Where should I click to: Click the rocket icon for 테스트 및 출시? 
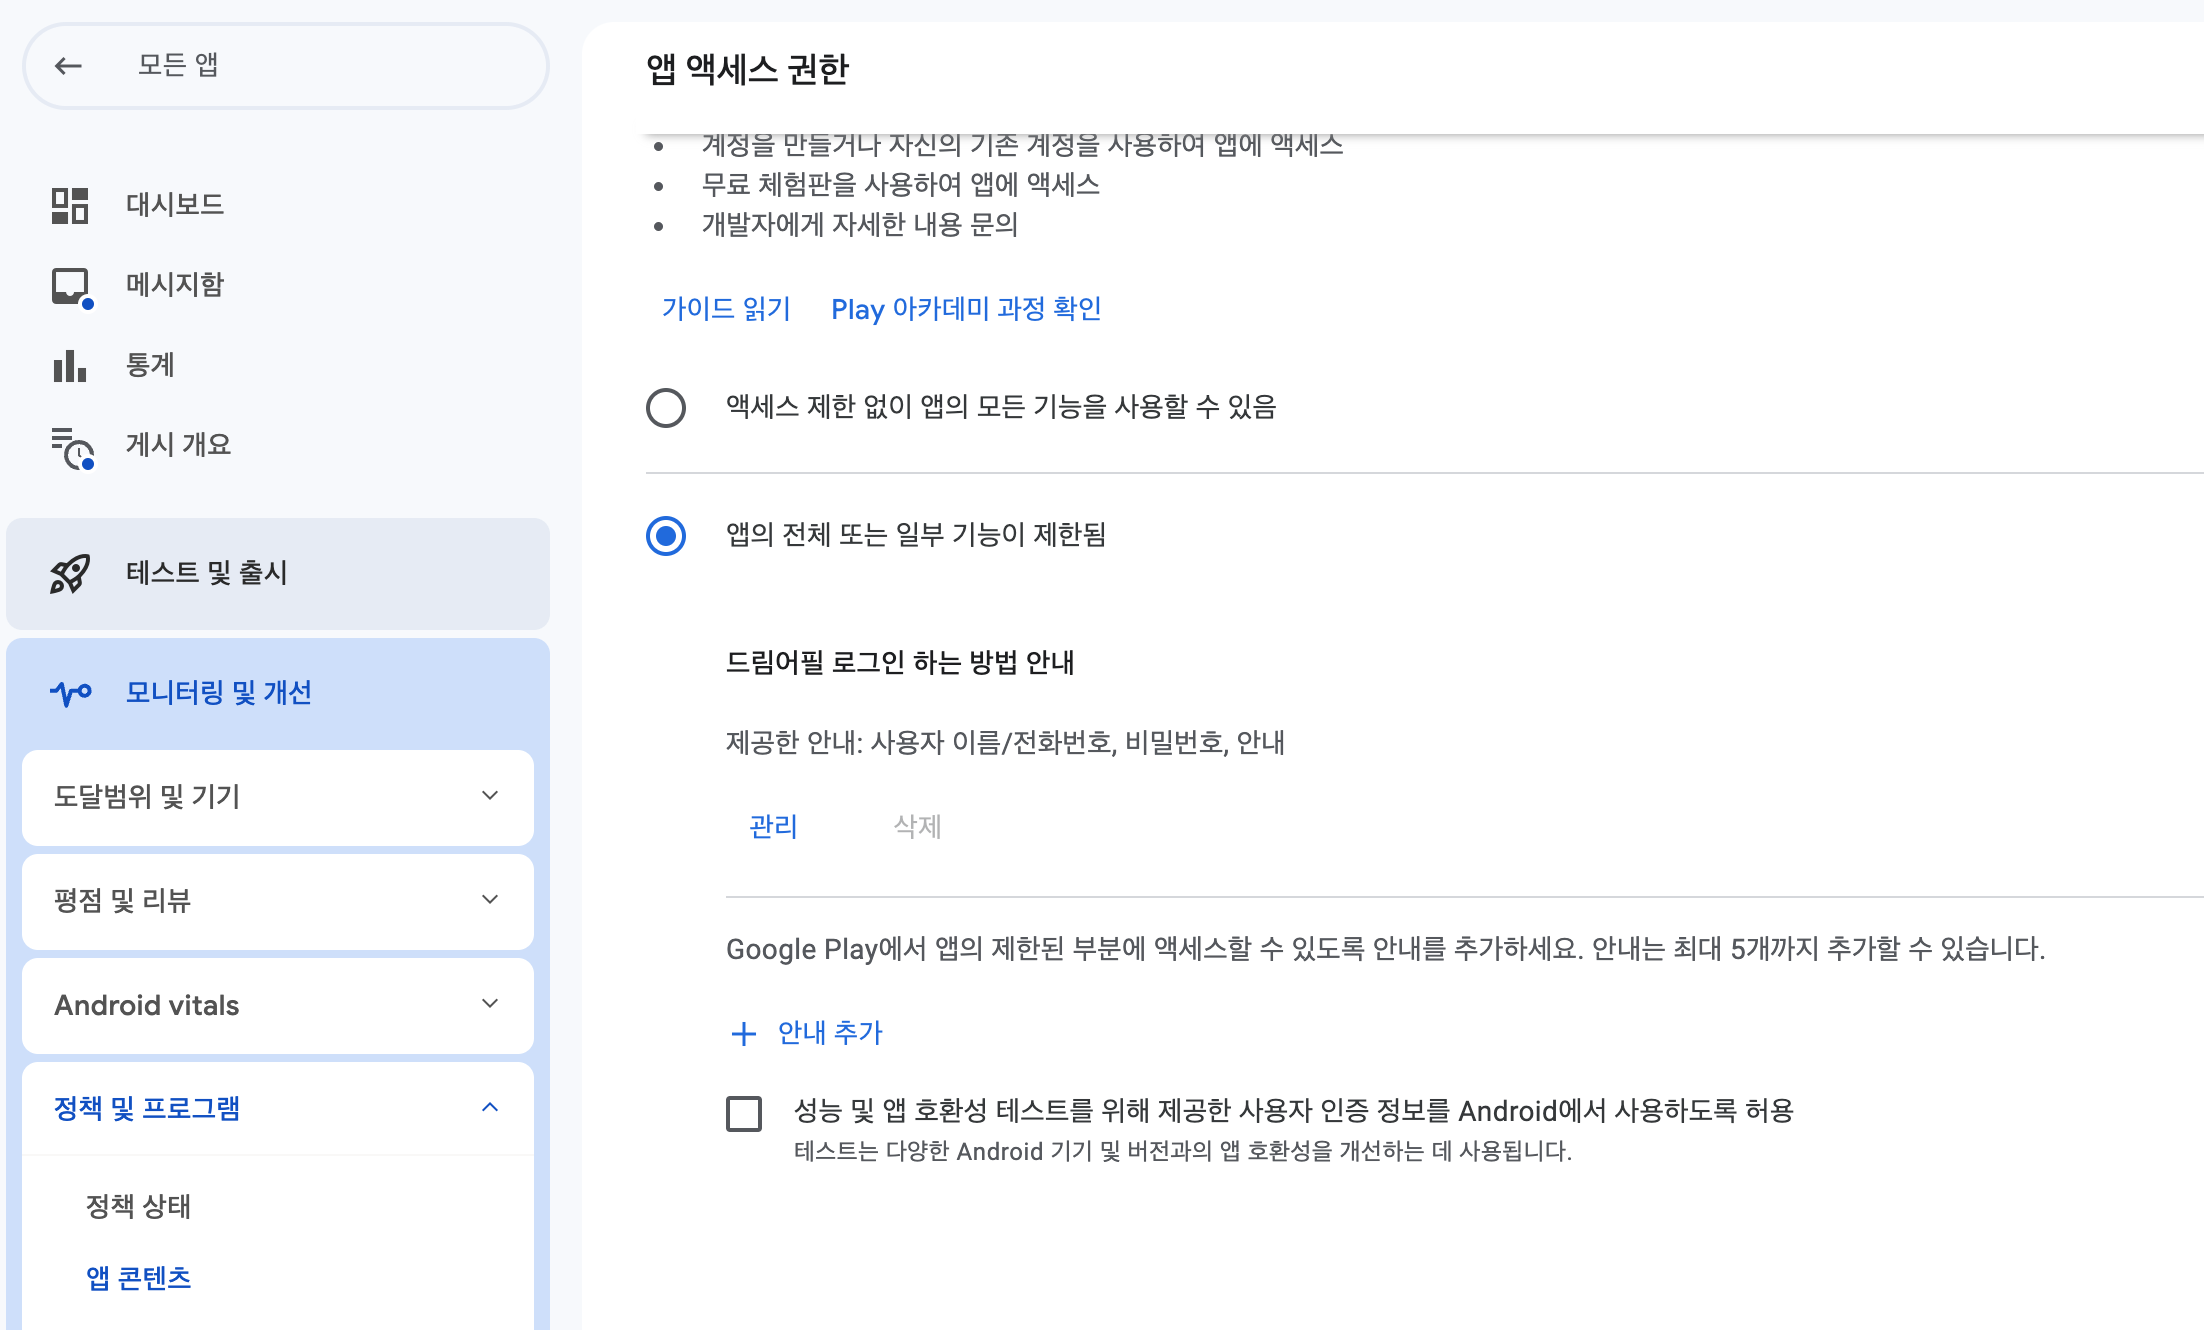point(70,574)
